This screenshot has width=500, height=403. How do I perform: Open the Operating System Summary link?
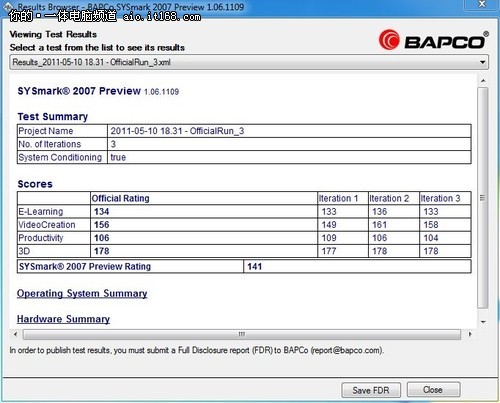pos(82,293)
